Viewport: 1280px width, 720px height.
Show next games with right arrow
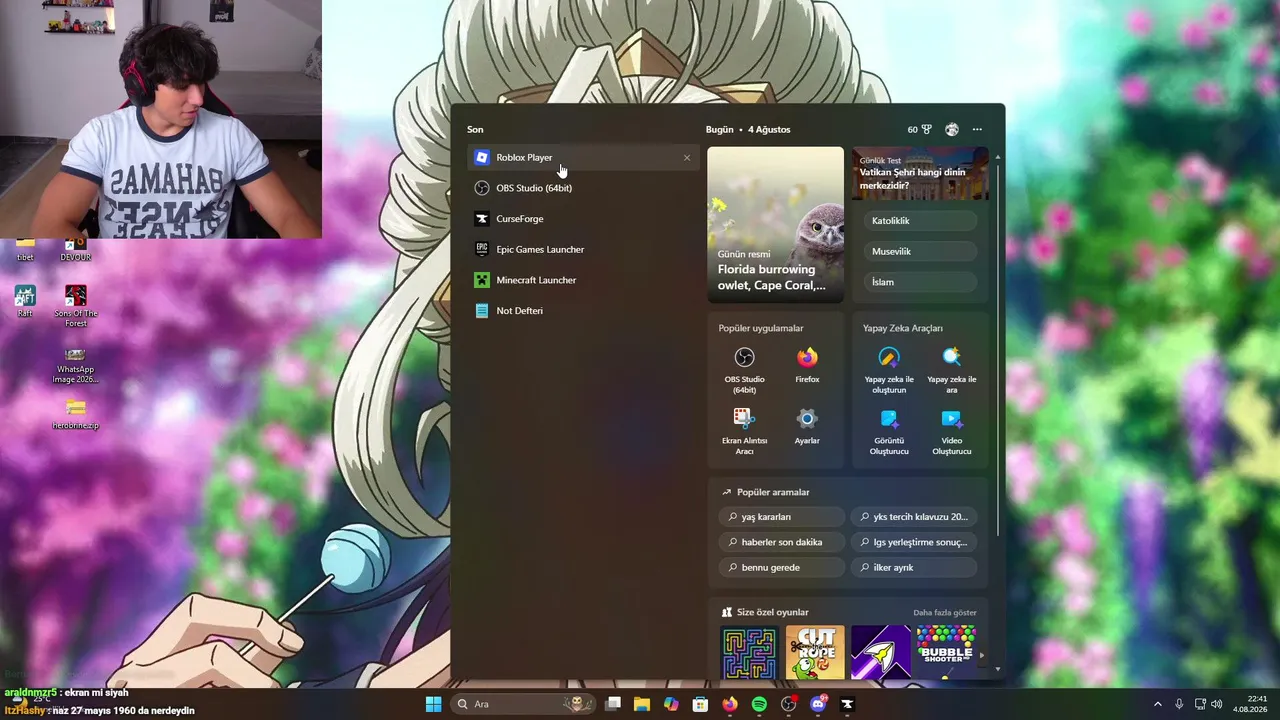[982, 656]
